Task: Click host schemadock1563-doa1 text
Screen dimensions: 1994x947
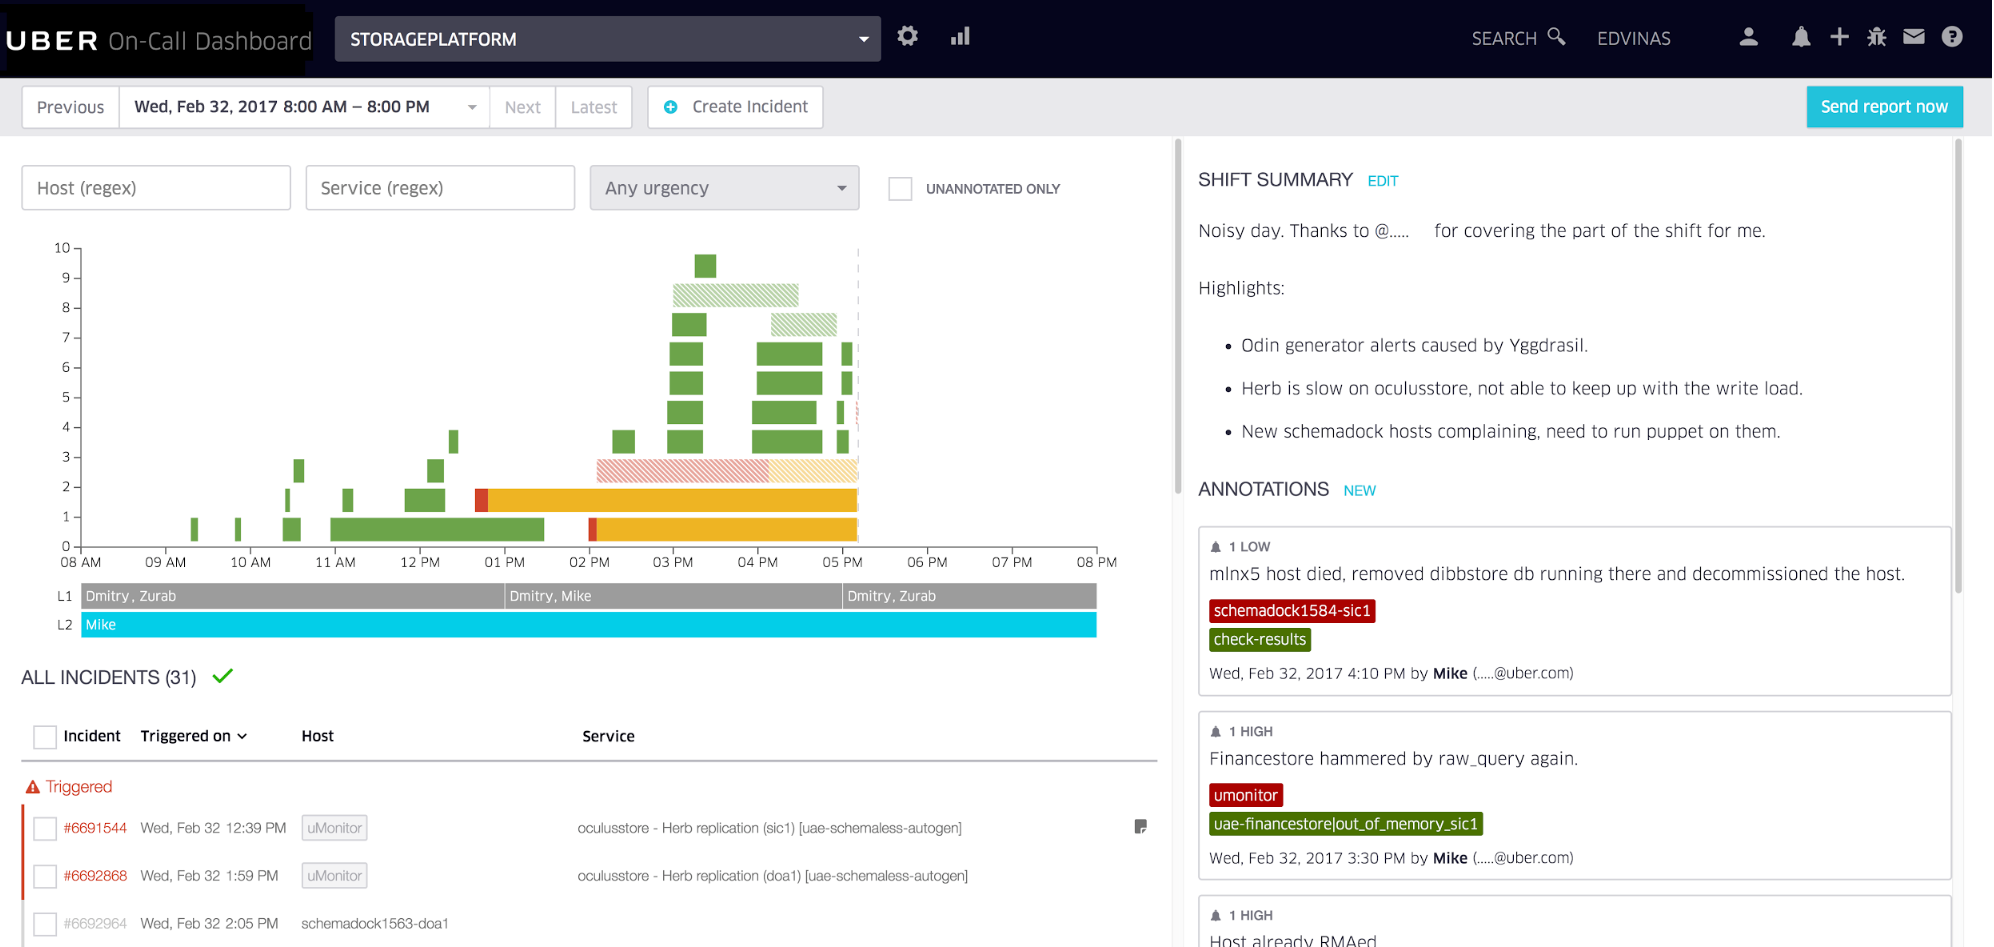Action: [375, 924]
